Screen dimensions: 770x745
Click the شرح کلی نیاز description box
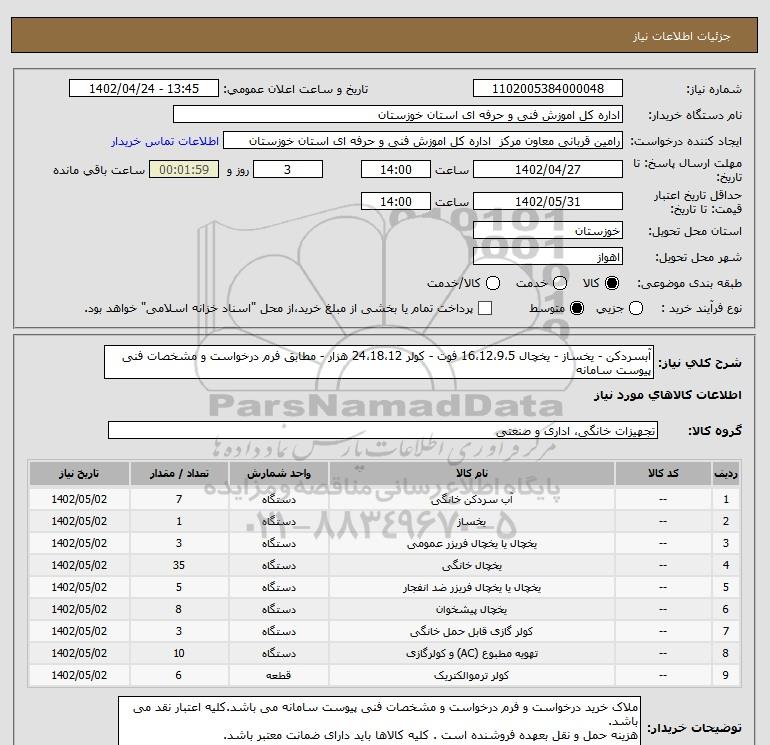[379, 362]
